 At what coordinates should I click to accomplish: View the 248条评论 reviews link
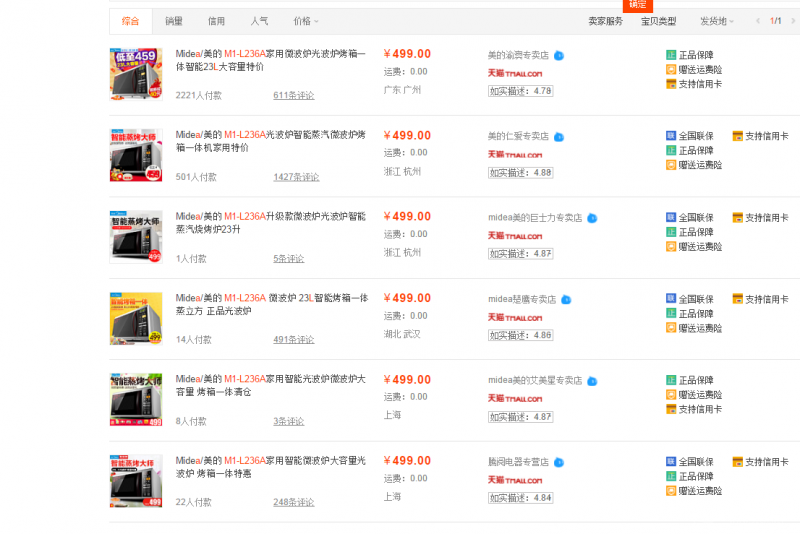pyautogui.click(x=294, y=502)
